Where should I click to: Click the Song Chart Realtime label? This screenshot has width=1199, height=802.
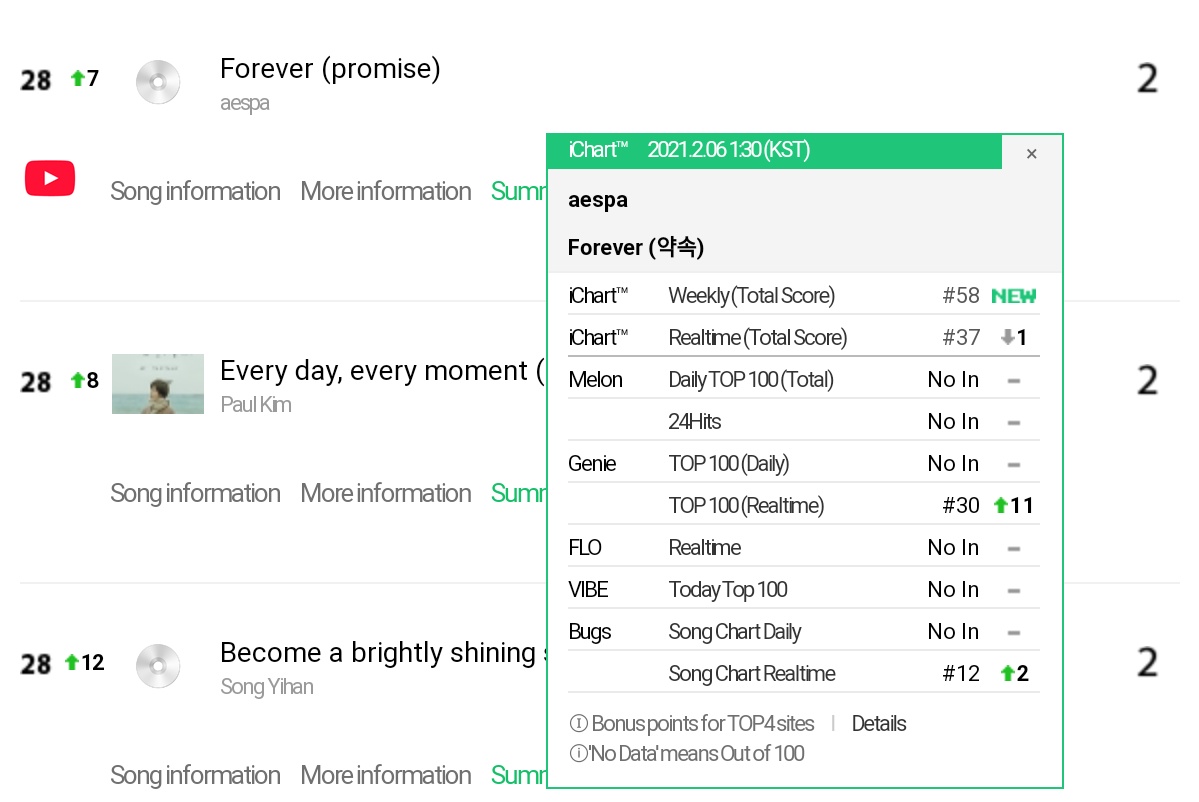pyautogui.click(x=752, y=674)
